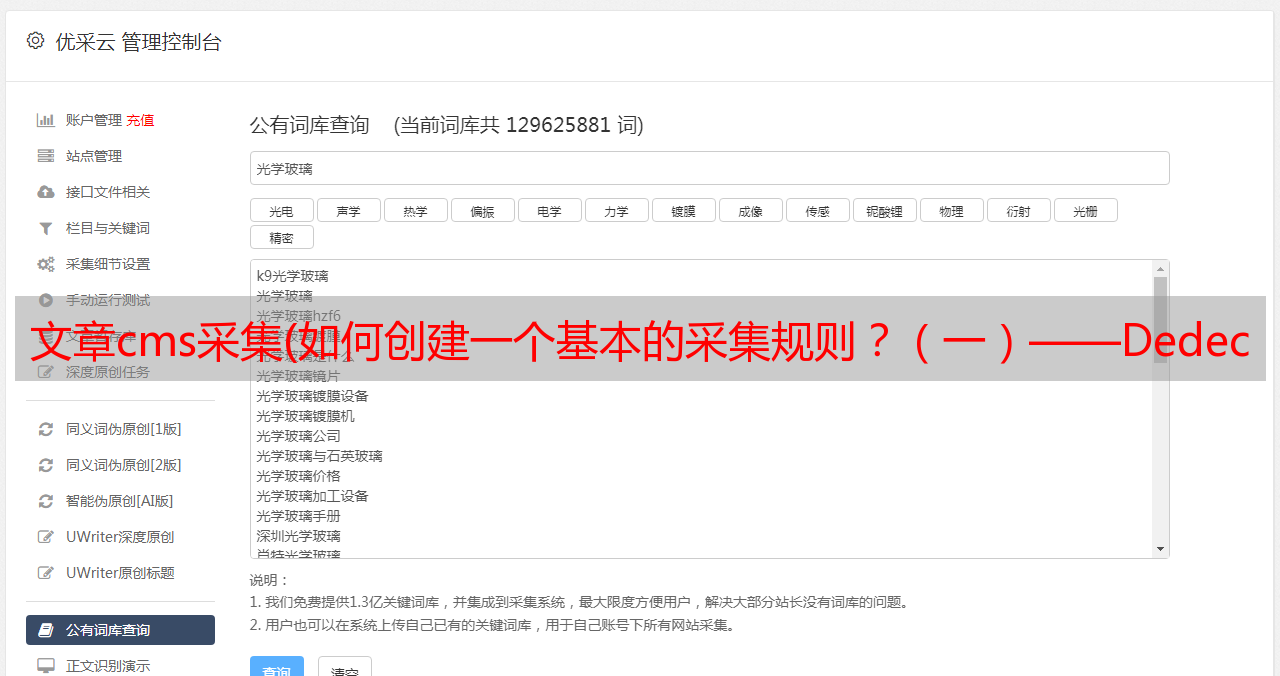Click the 光电 tag button
The height and width of the screenshot is (676, 1280).
pyautogui.click(x=281, y=210)
